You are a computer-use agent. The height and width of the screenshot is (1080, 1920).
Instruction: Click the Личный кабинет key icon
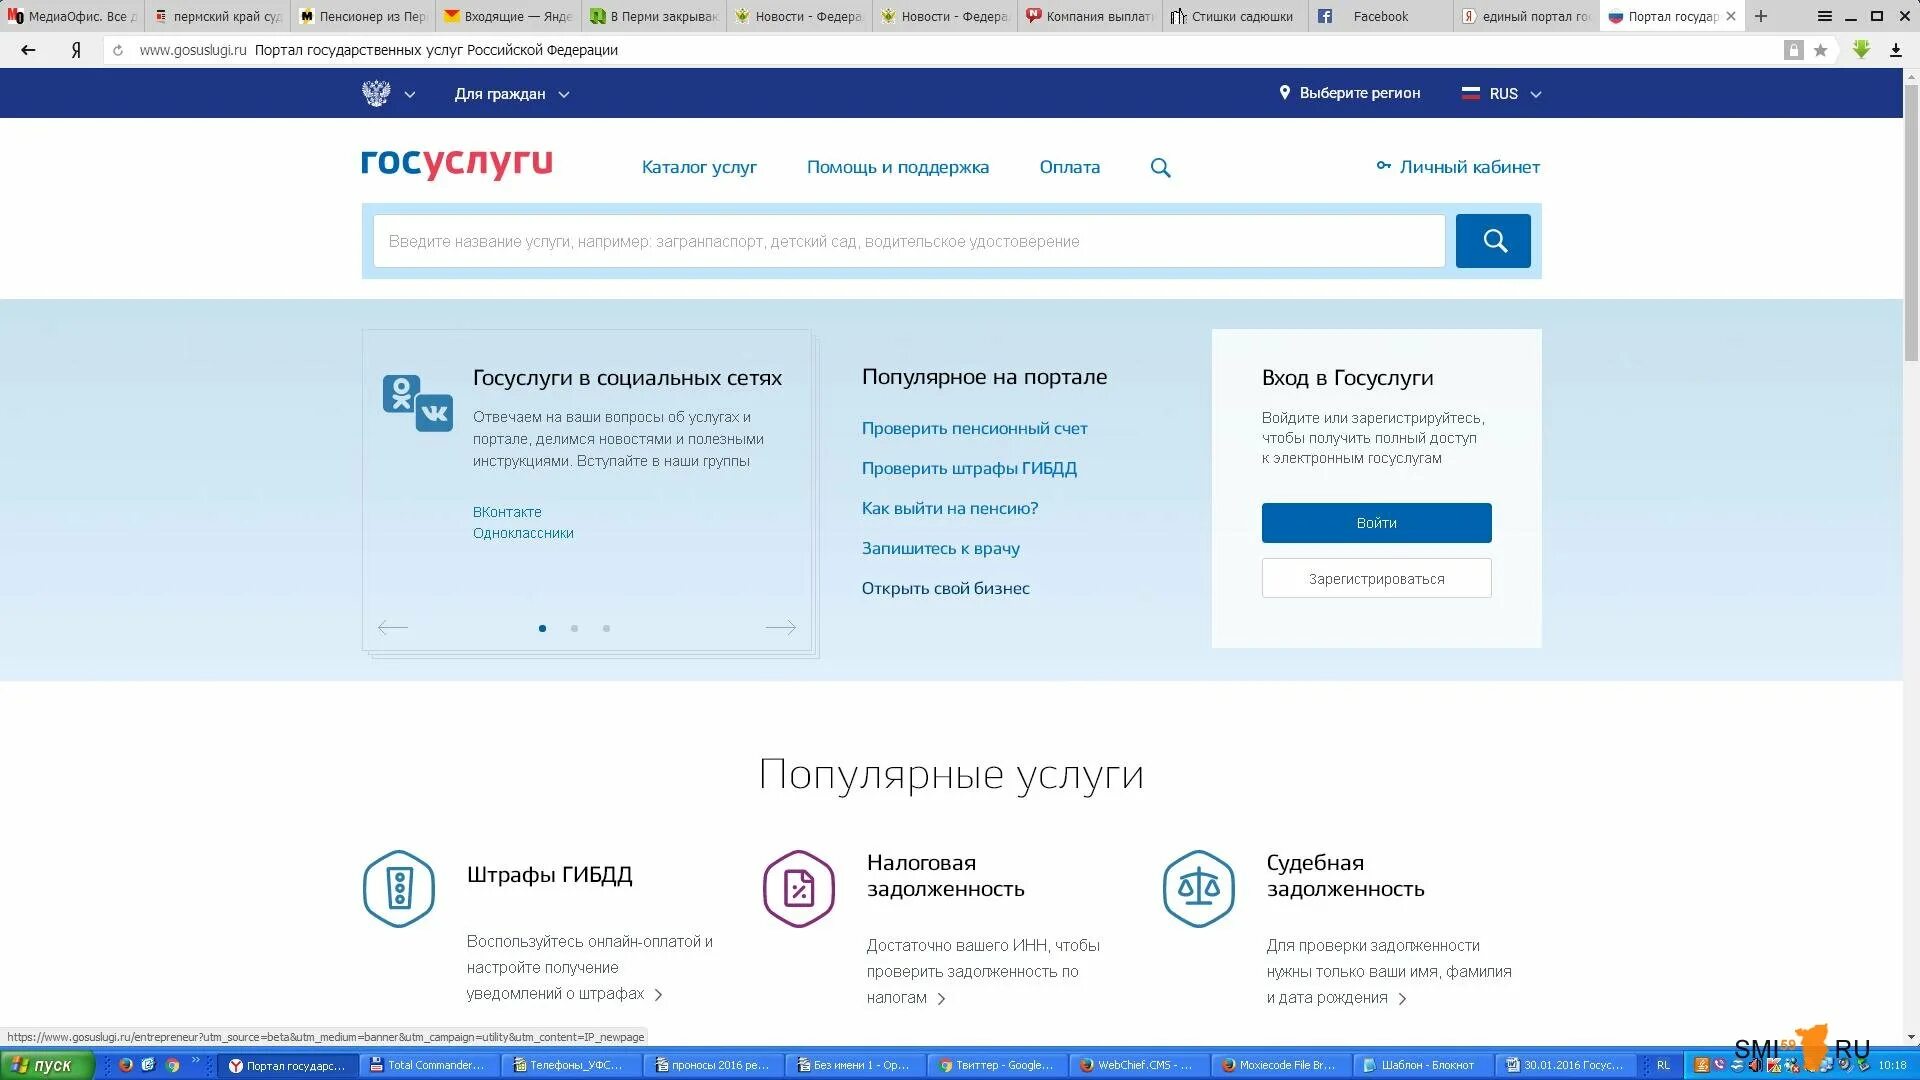point(1383,166)
